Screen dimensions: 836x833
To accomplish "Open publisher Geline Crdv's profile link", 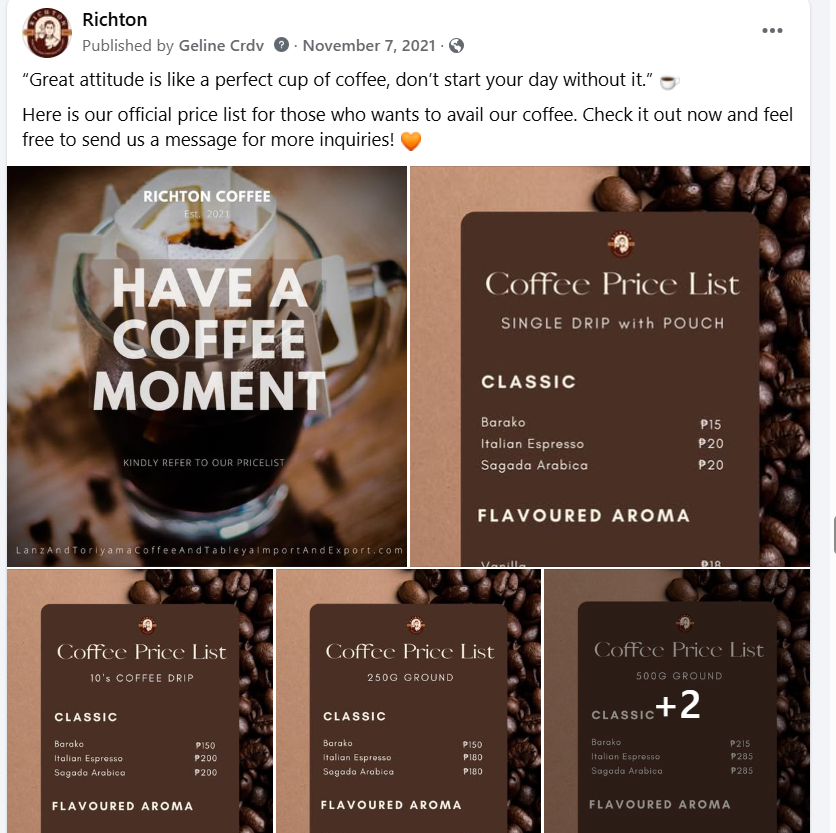I will [x=221, y=46].
